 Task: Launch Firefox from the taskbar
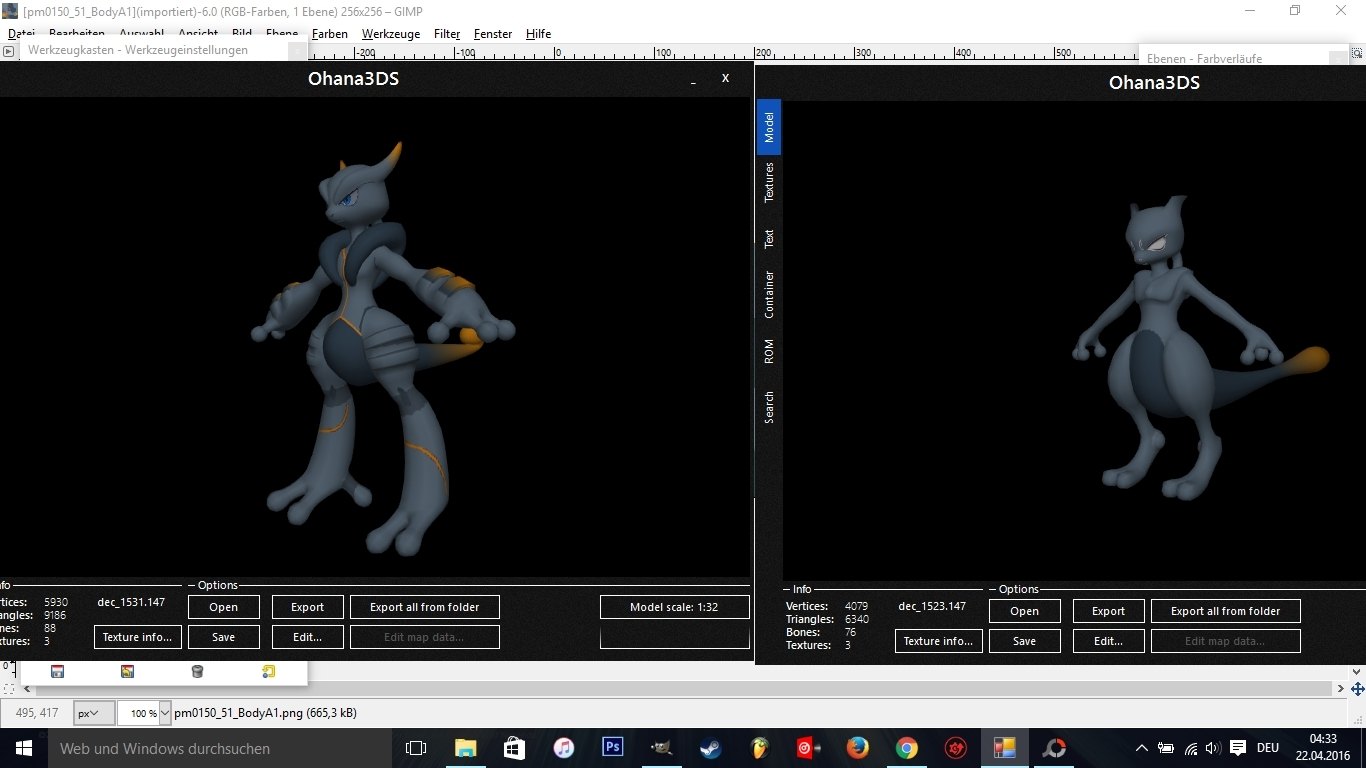click(x=857, y=748)
